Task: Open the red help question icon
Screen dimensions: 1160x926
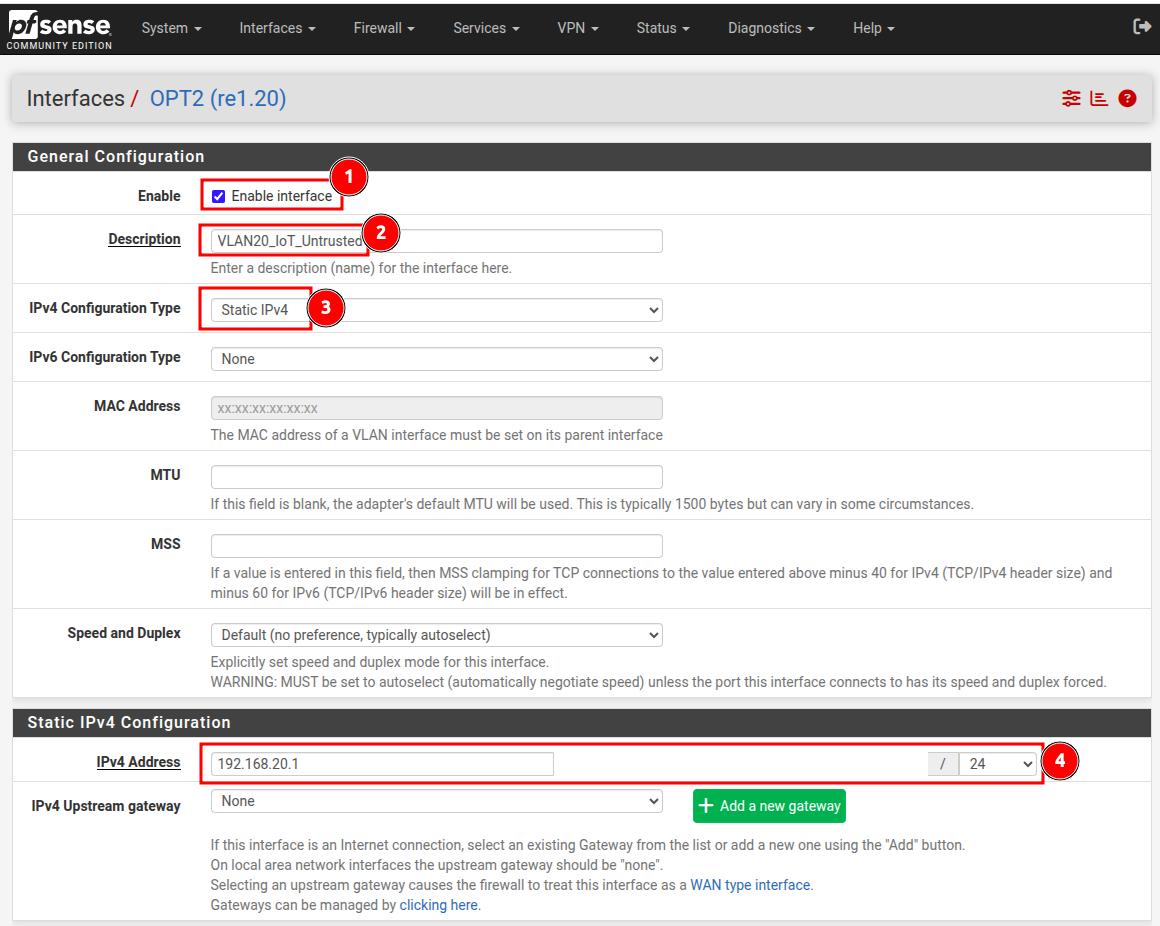Action: pos(1127,98)
